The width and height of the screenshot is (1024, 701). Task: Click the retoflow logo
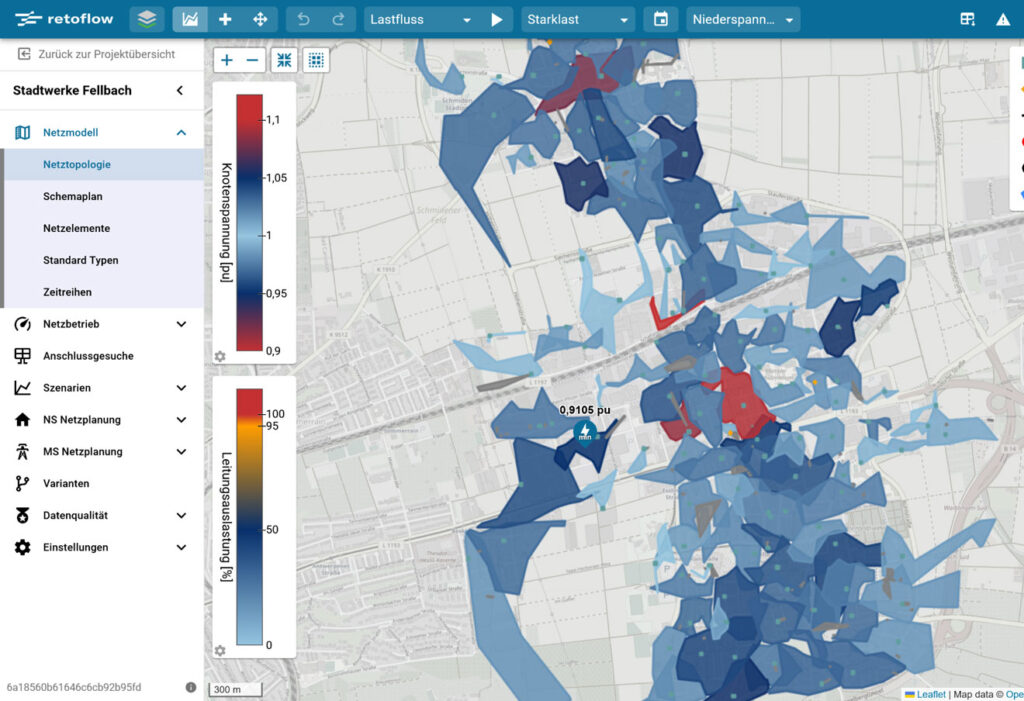(63, 19)
